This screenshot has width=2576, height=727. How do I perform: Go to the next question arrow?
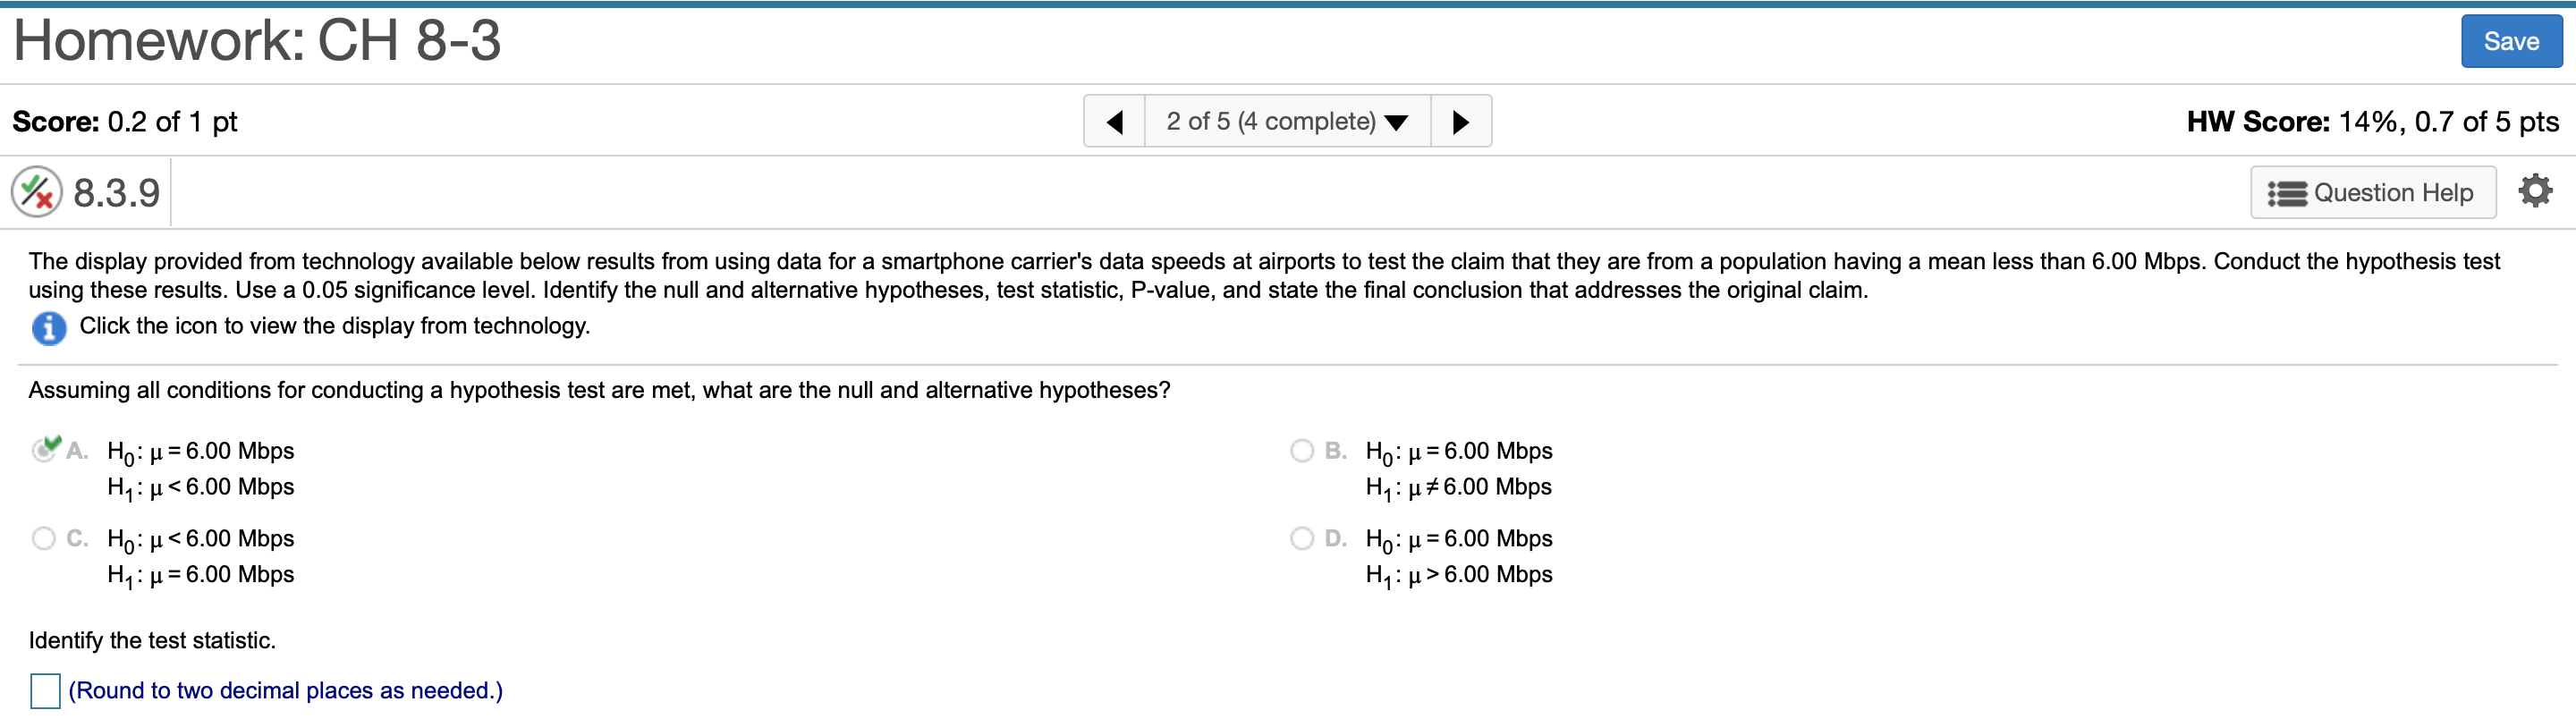1460,122
